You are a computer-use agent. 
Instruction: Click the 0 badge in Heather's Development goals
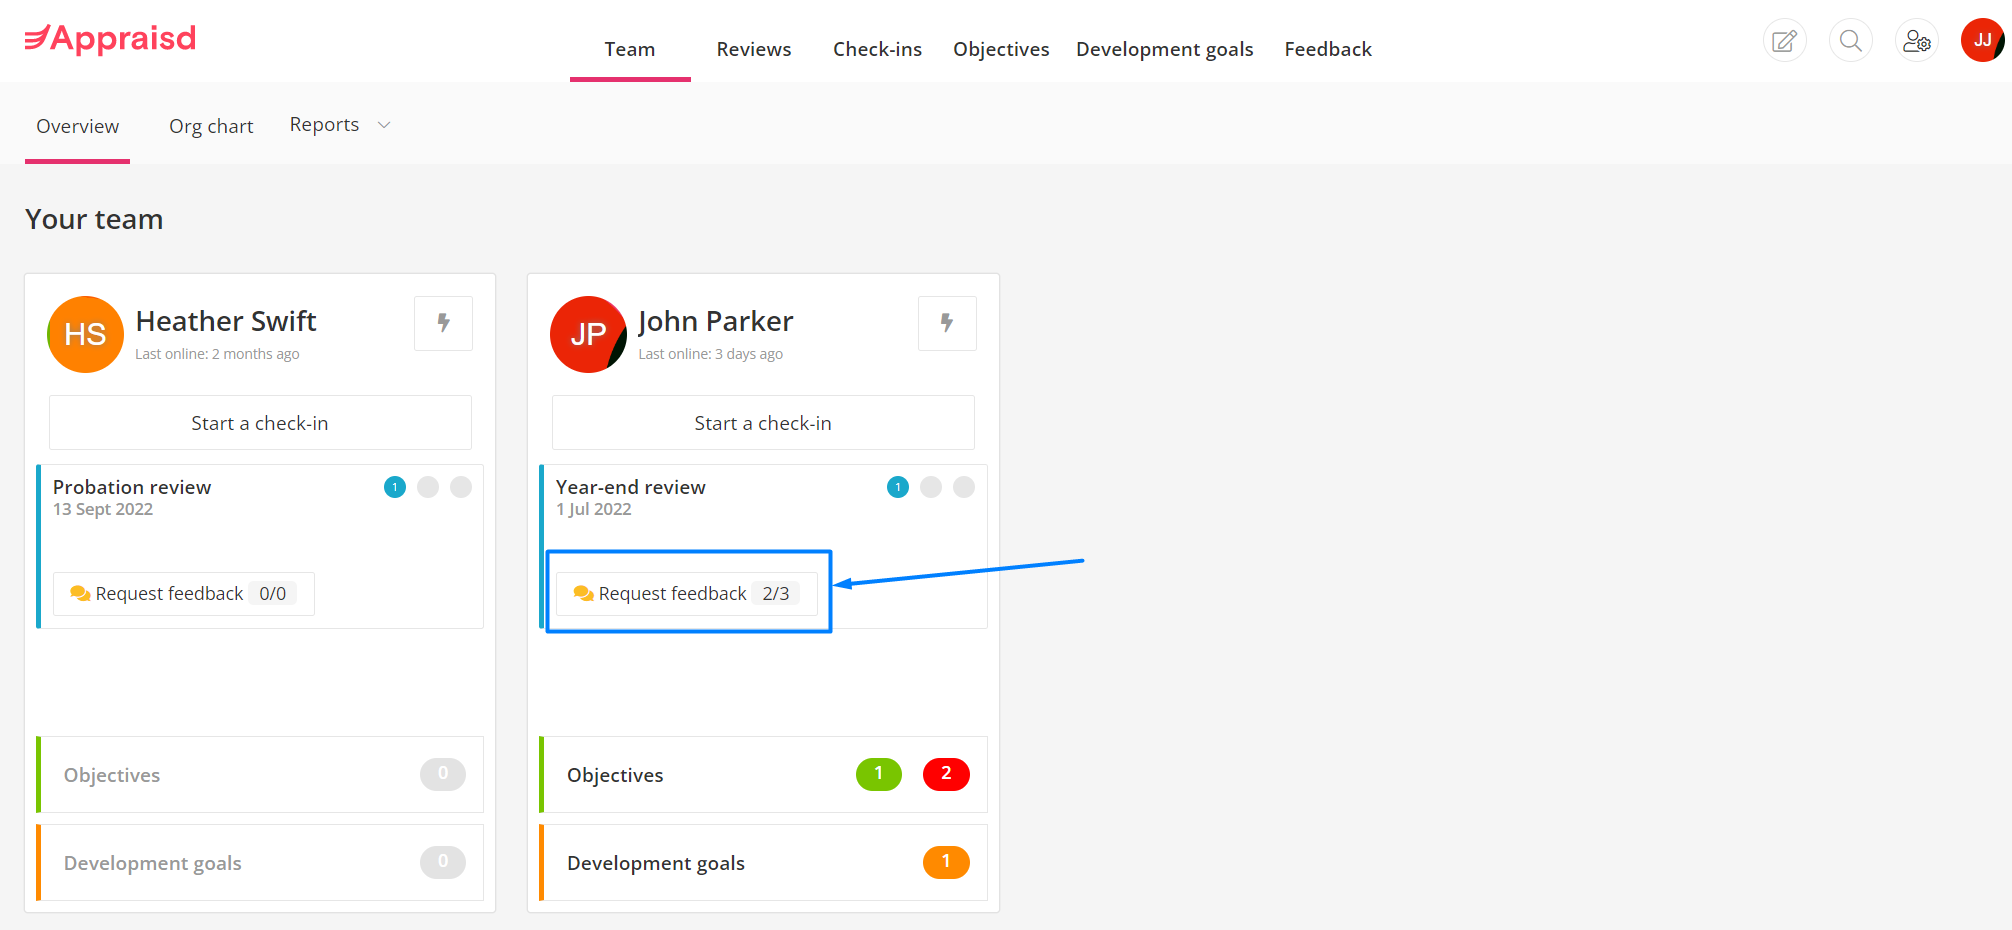[x=443, y=862]
